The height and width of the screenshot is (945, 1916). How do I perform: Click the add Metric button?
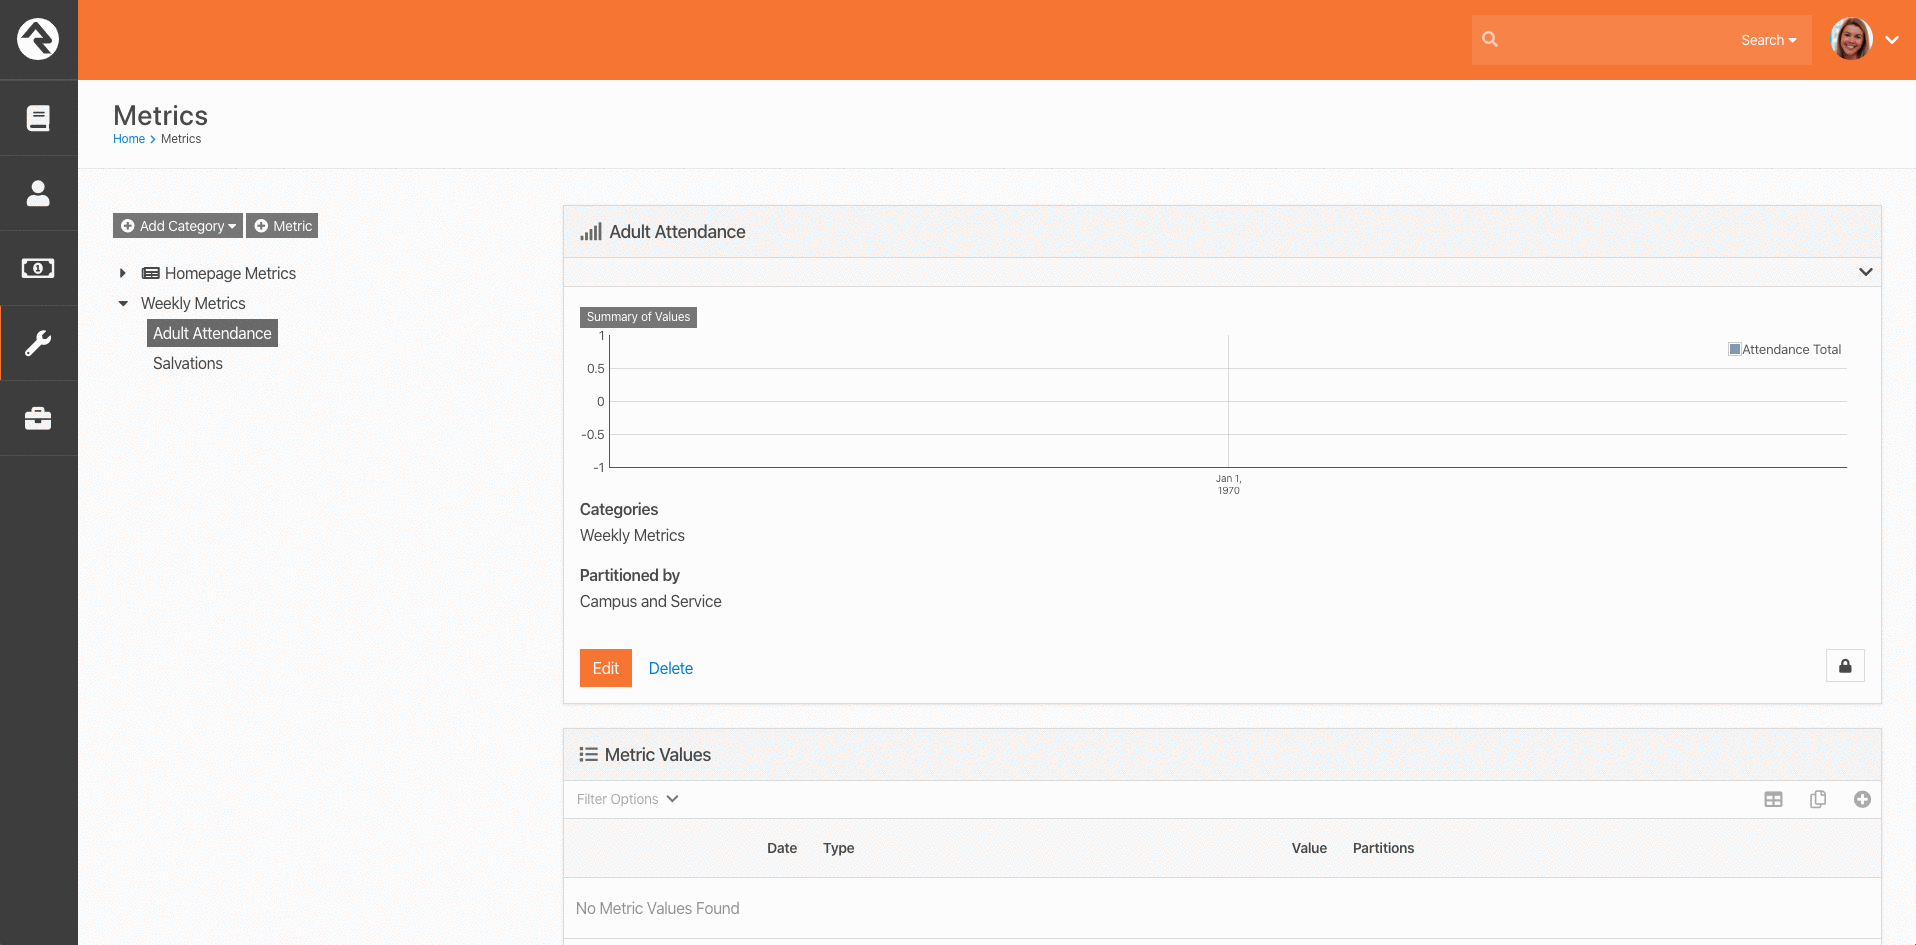click(x=282, y=226)
